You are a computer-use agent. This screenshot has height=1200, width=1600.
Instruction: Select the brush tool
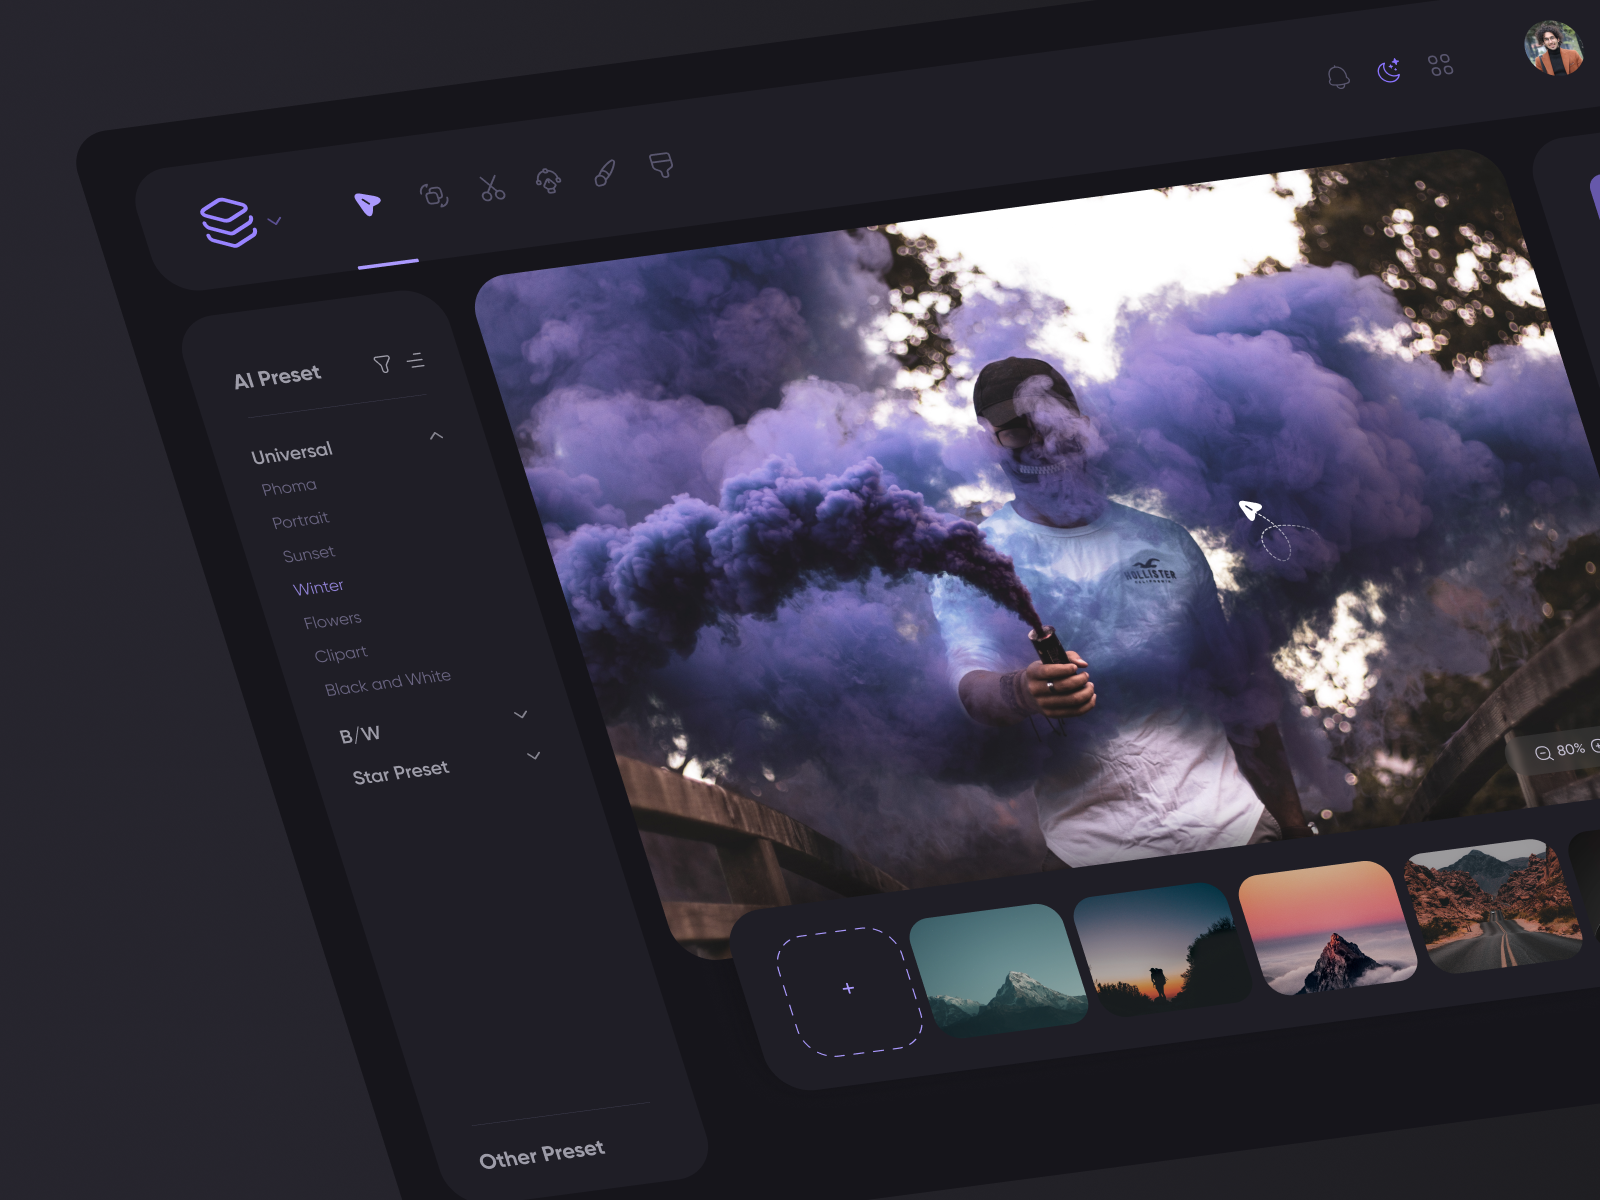[604, 174]
